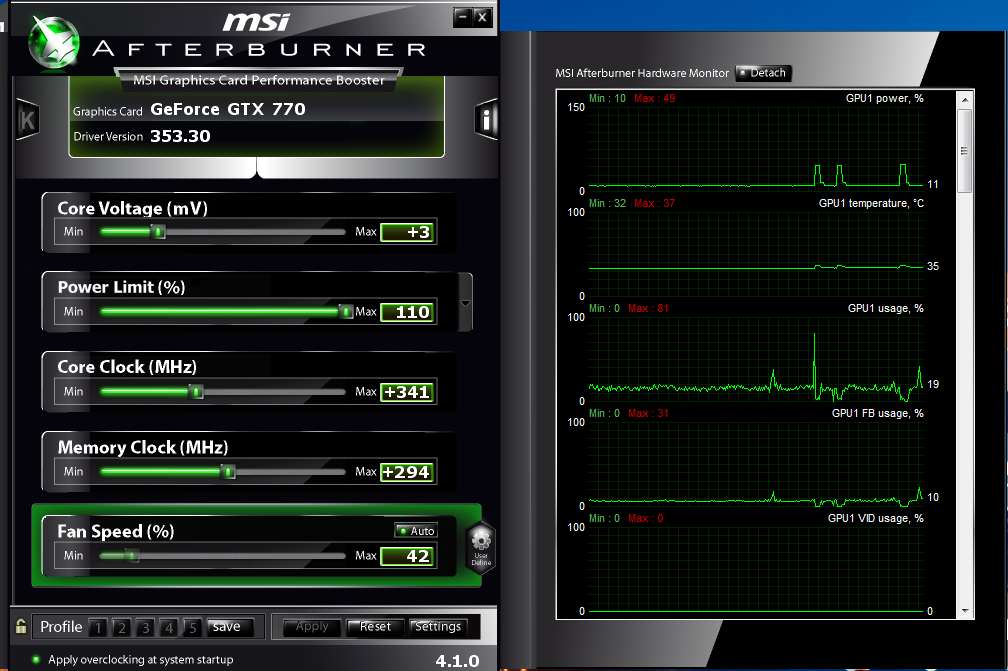Toggle Fan Speed Auto mode

(416, 530)
